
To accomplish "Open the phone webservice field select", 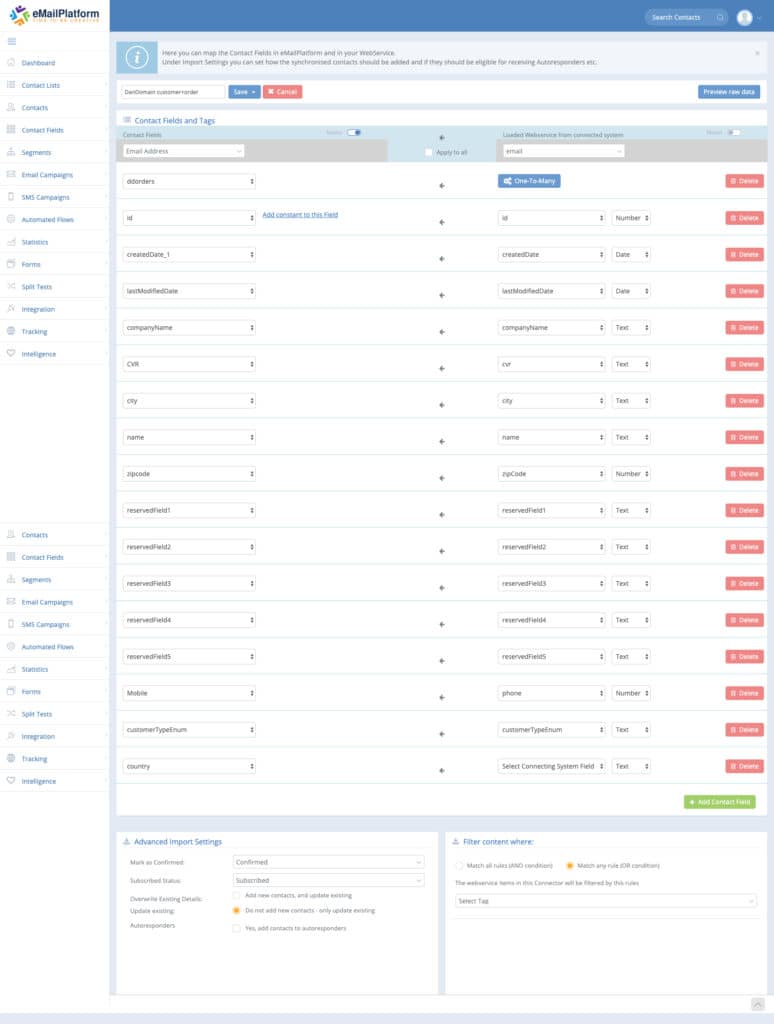I will (551, 694).
